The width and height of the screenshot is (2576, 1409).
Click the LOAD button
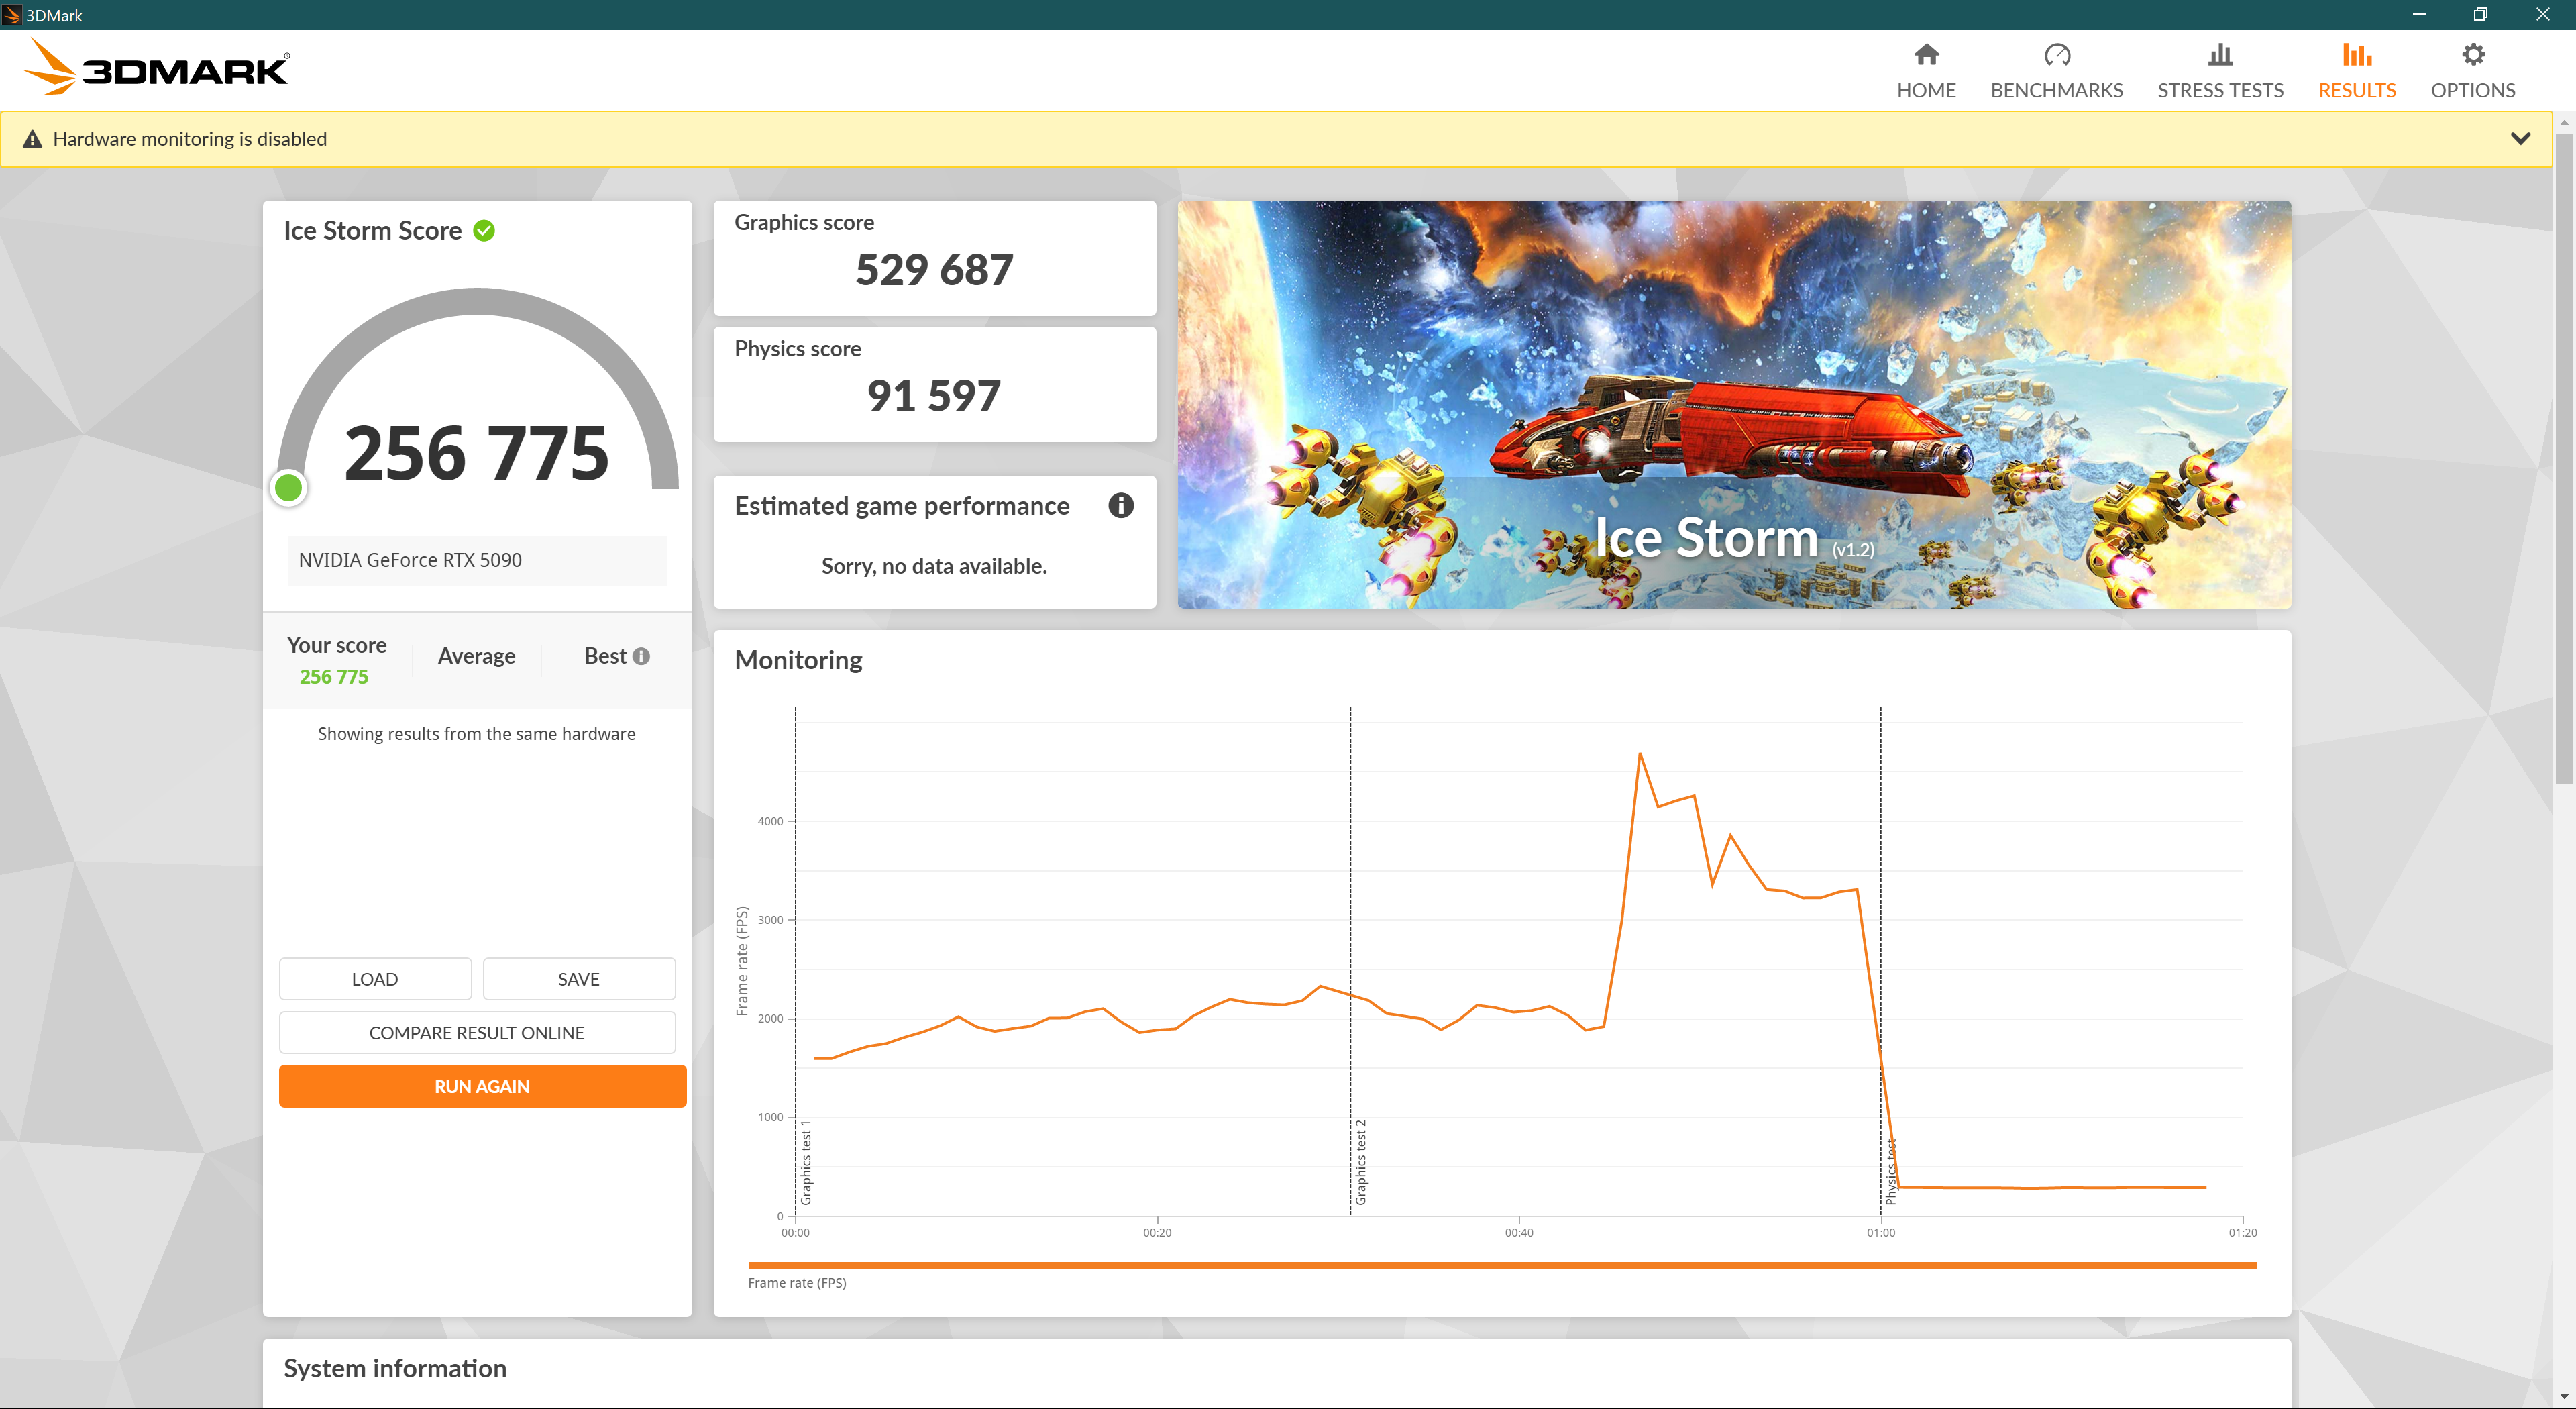click(375, 979)
